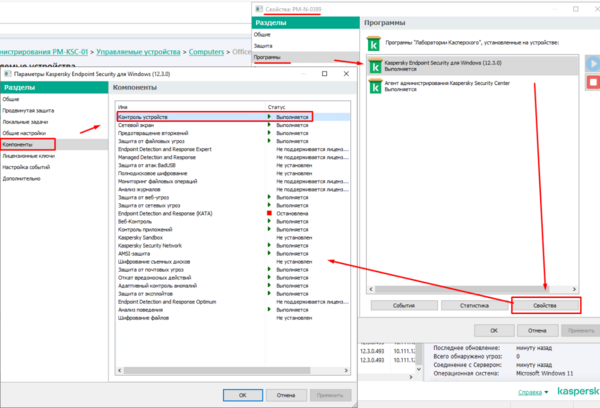Viewport: 600px width, 408px height.
Task: Open Computers breadcrumb link
Action: [x=206, y=52]
